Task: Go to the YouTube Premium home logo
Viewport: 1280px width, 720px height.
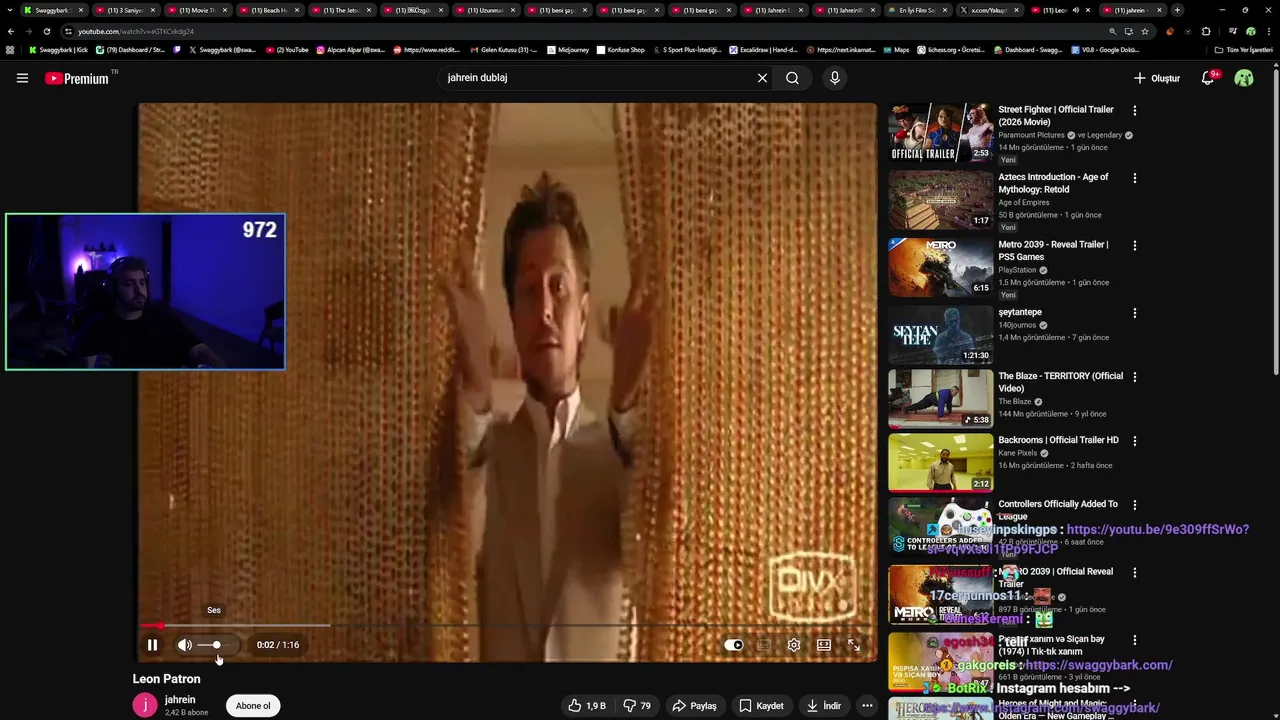Action: pos(78,78)
